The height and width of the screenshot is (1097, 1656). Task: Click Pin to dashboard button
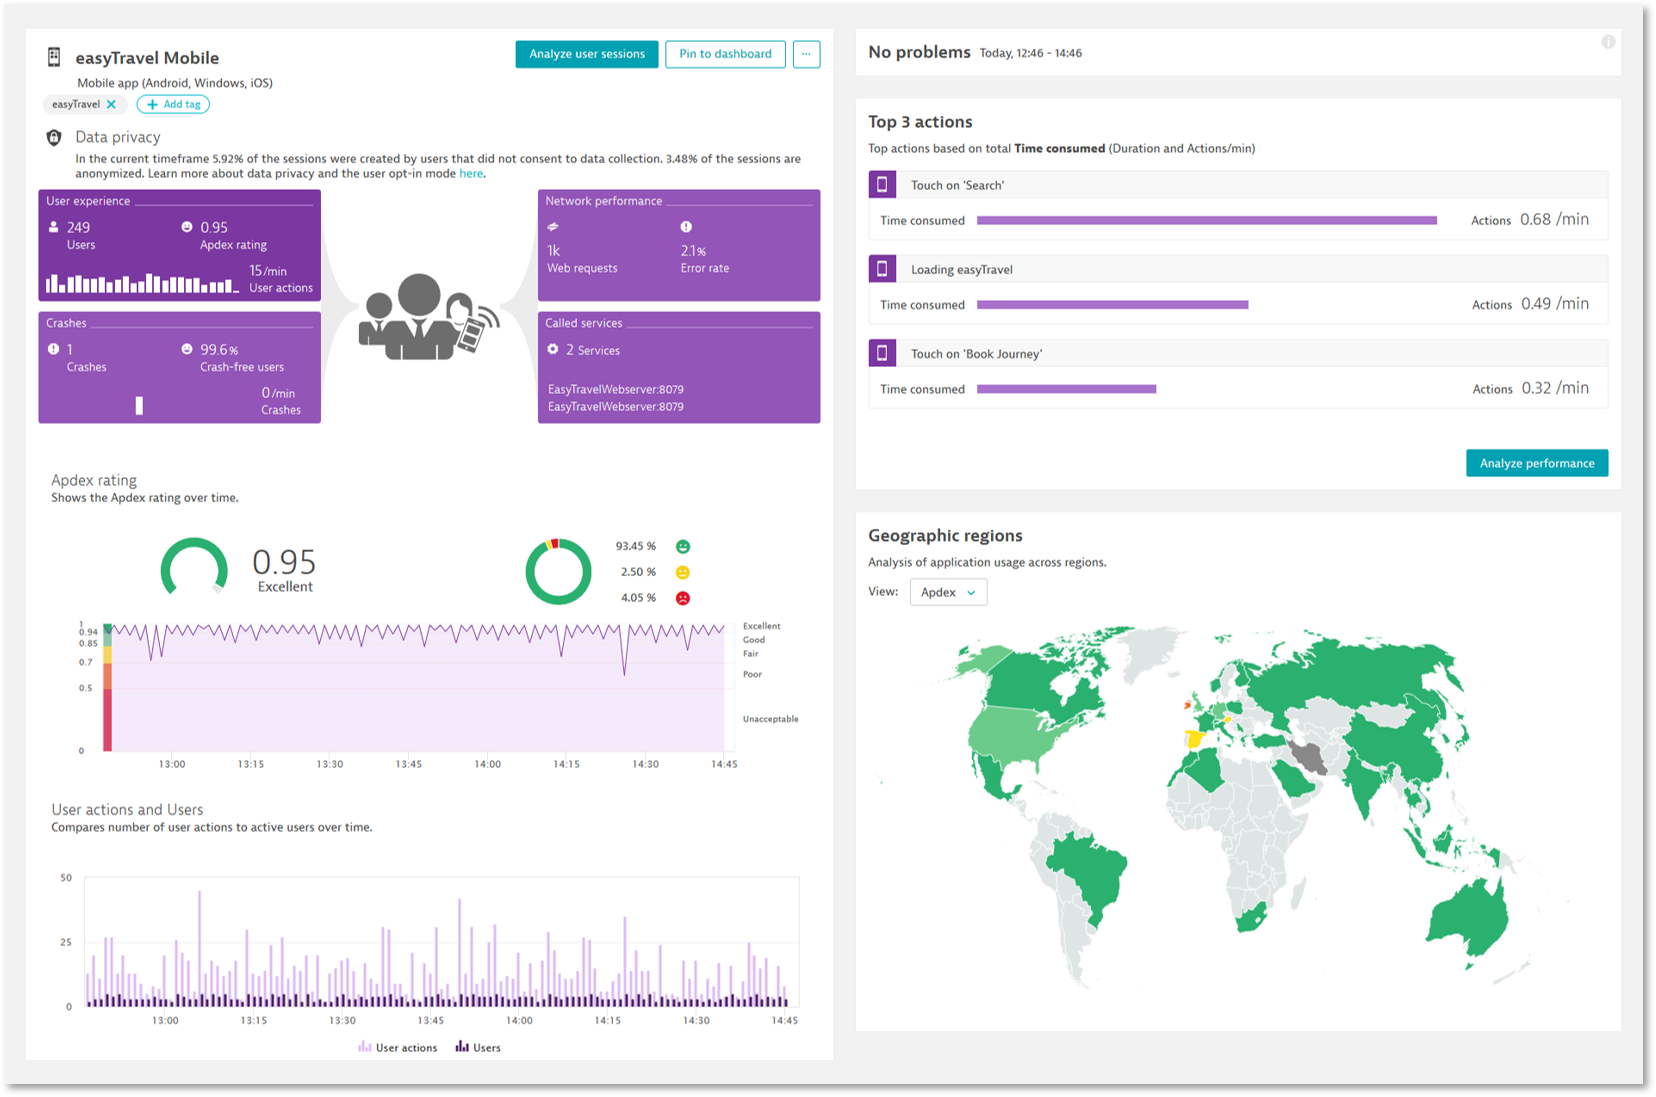pos(725,54)
